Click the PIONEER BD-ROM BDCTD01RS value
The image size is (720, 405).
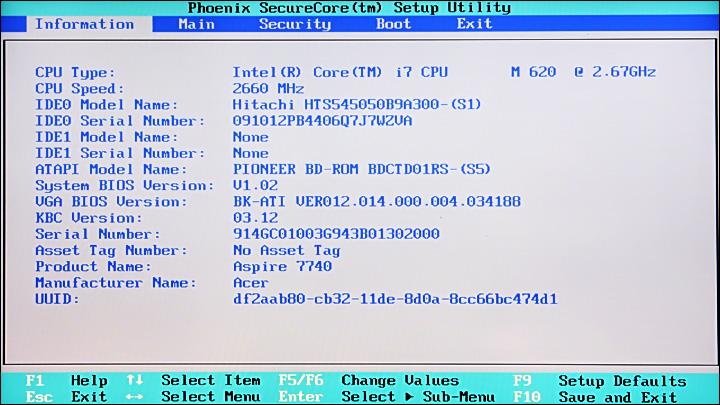[x=362, y=169]
